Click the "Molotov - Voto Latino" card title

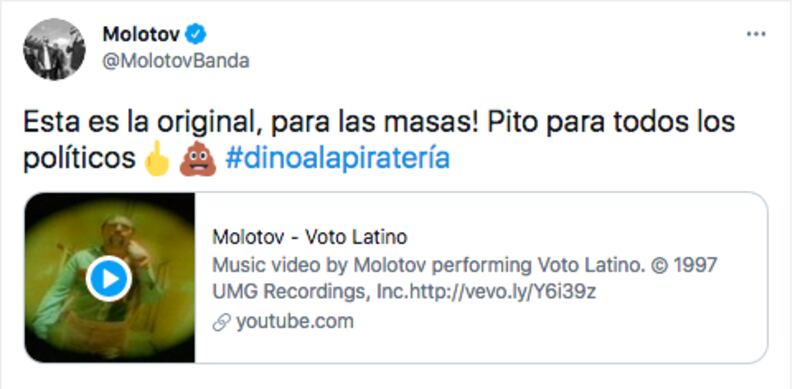tap(310, 237)
